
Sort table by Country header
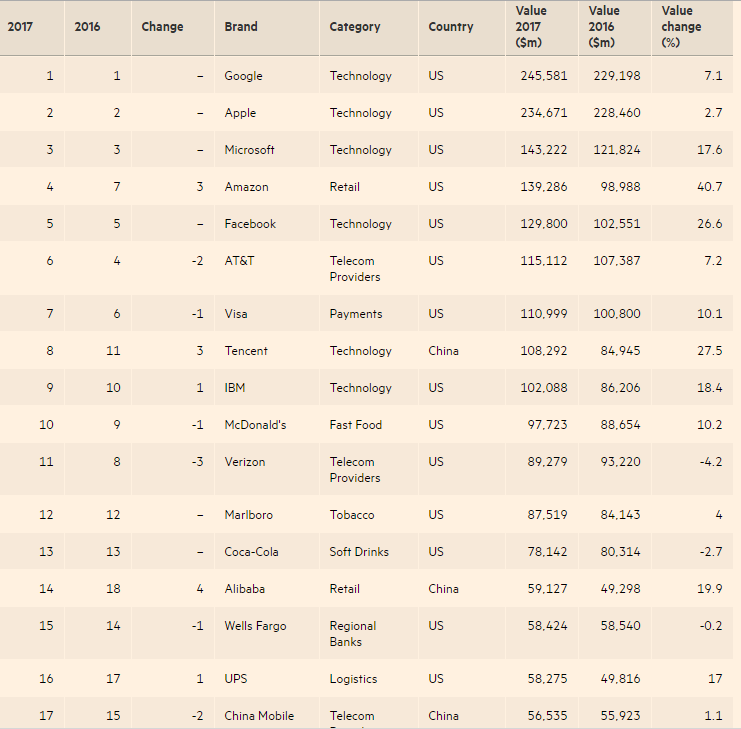450,27
